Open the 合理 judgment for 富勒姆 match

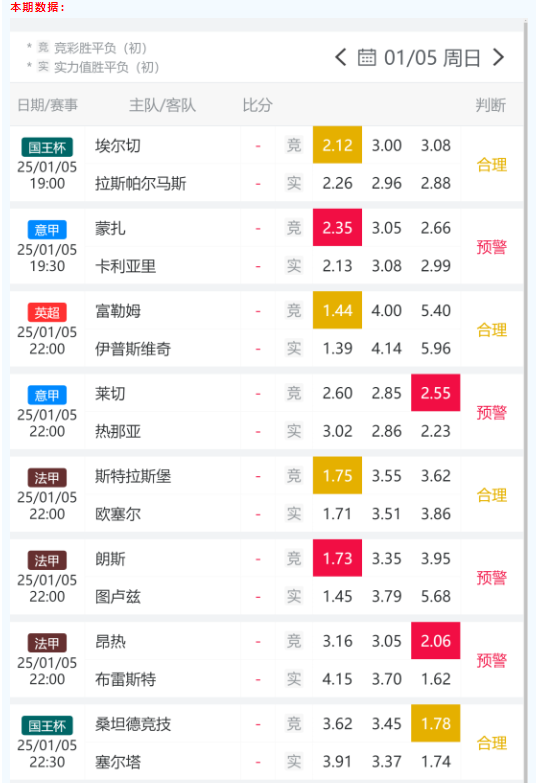click(492, 330)
